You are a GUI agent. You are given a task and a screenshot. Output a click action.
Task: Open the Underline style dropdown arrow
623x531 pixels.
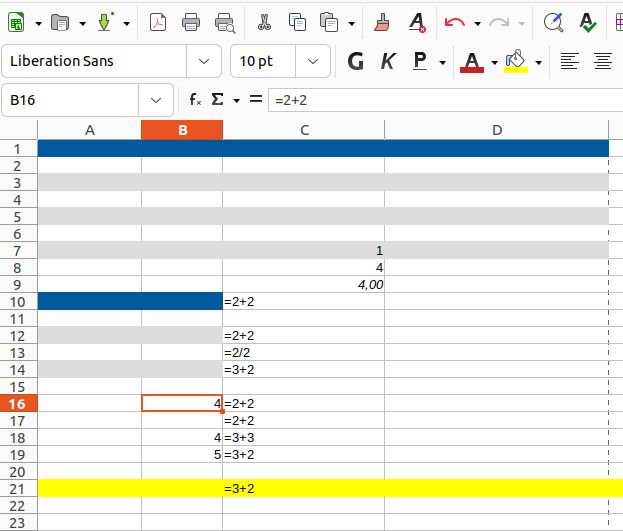pos(442,62)
